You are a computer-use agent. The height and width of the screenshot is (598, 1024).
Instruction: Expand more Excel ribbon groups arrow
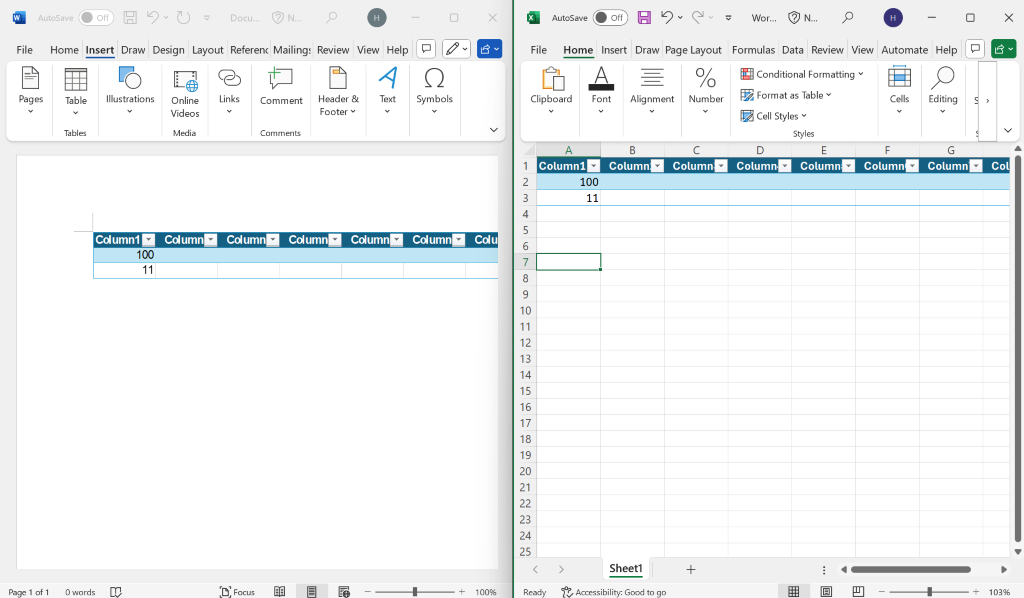987,101
